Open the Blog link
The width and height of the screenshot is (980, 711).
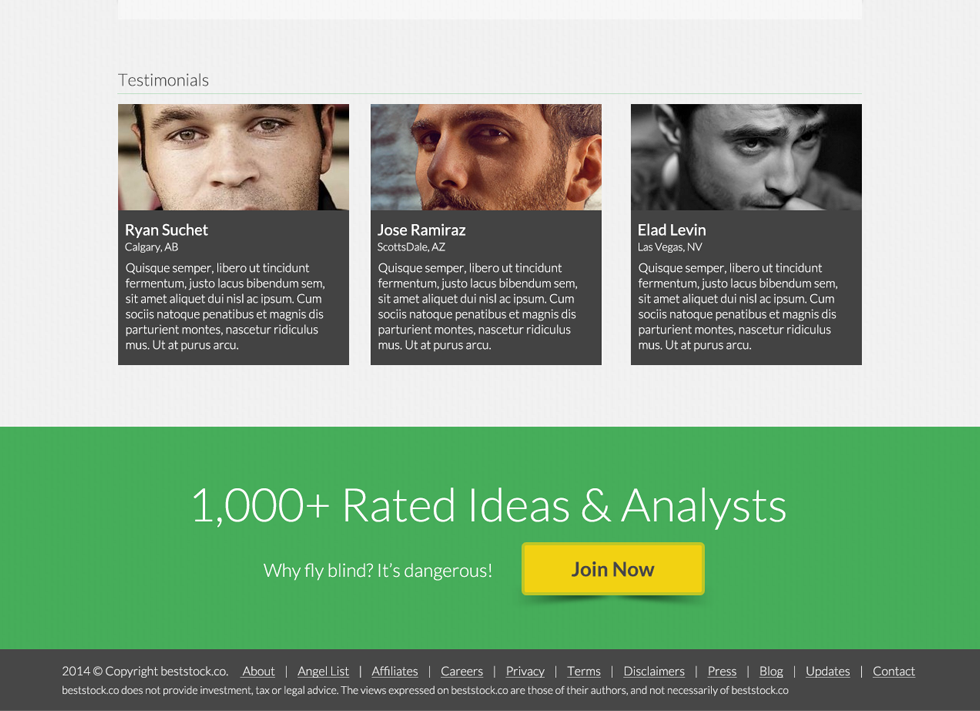pos(771,671)
